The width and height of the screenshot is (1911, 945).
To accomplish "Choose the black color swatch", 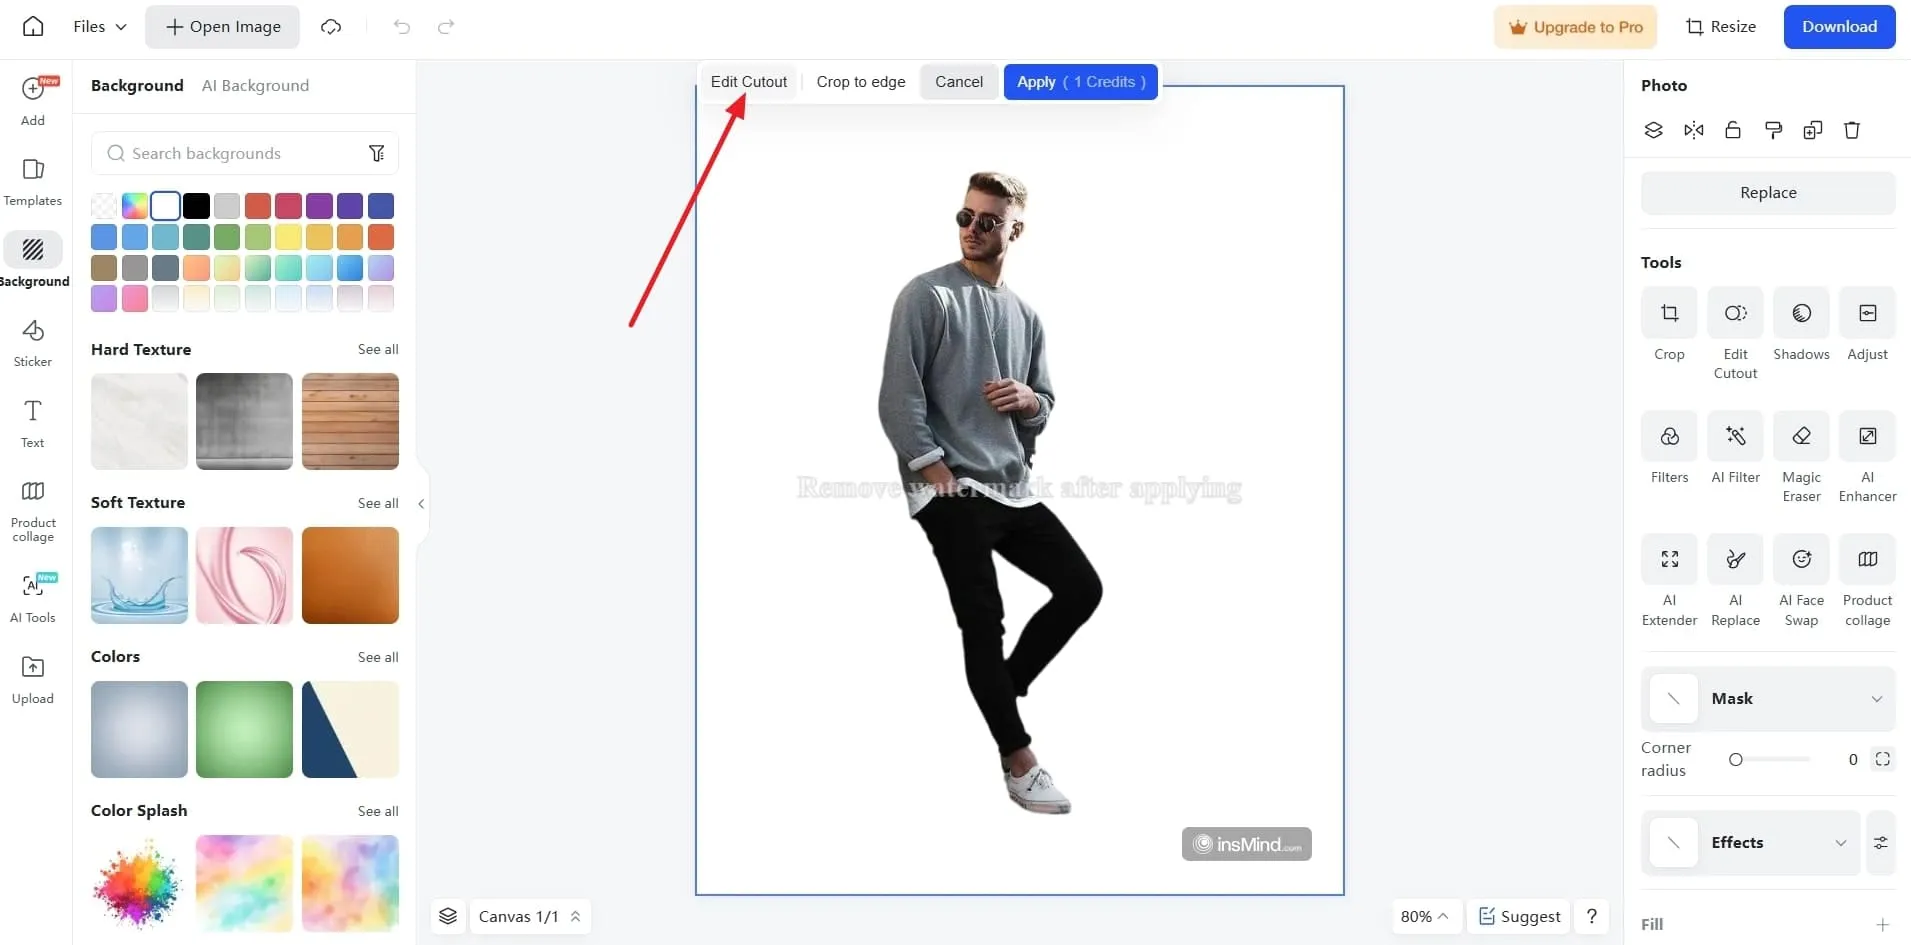I will [196, 206].
